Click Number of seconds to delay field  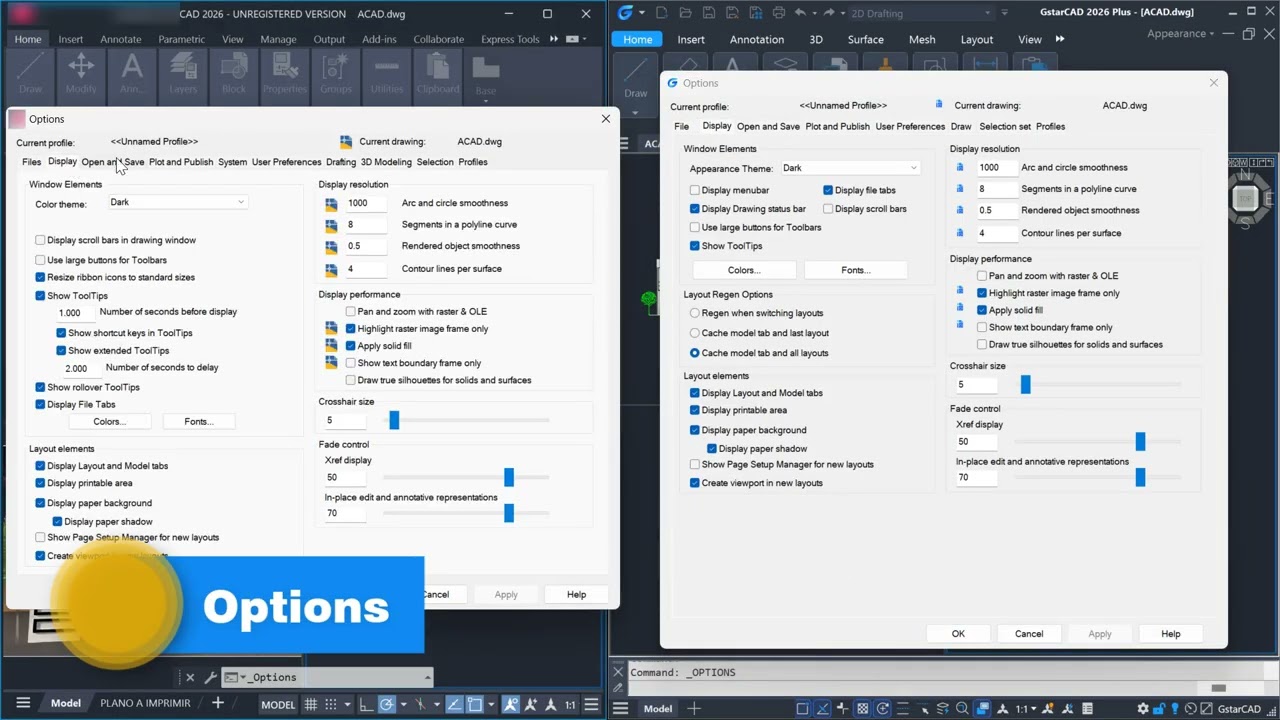tap(80, 368)
